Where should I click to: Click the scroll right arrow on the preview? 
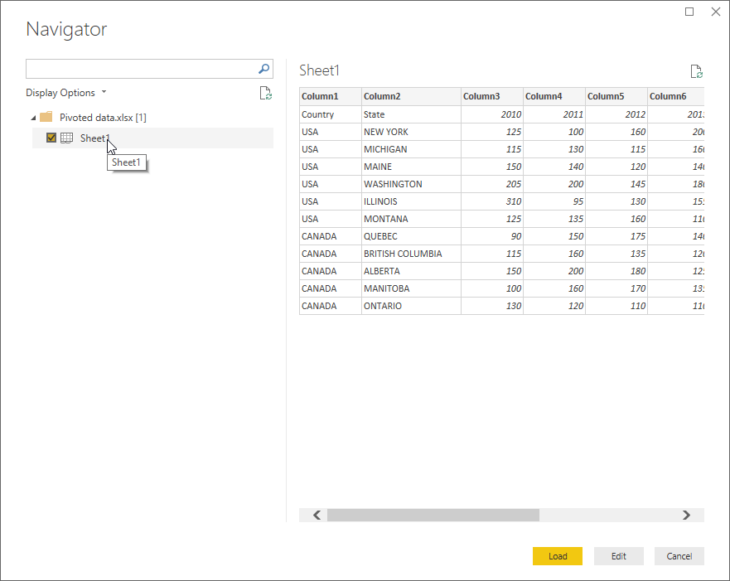686,515
